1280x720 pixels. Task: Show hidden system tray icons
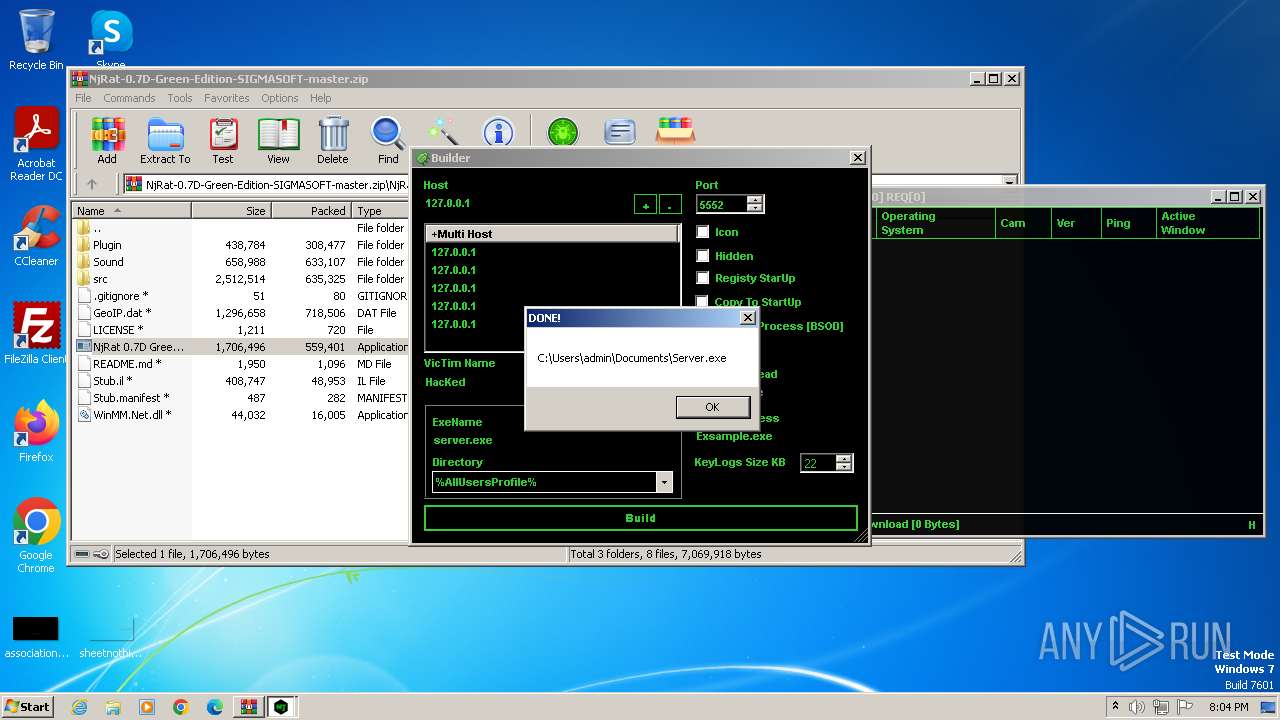[1115, 707]
